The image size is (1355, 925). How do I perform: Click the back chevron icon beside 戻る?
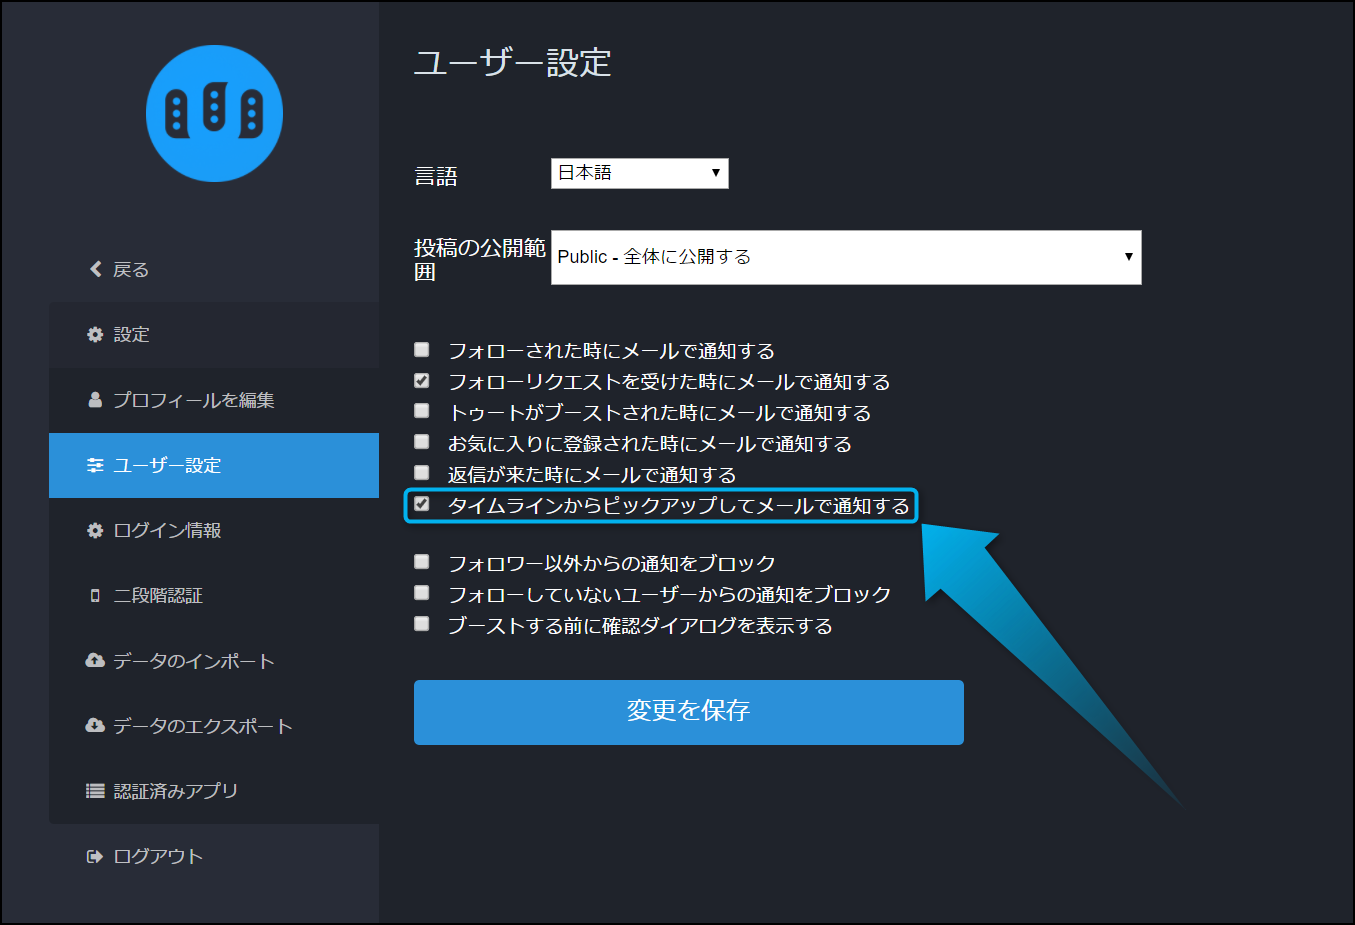(96, 269)
